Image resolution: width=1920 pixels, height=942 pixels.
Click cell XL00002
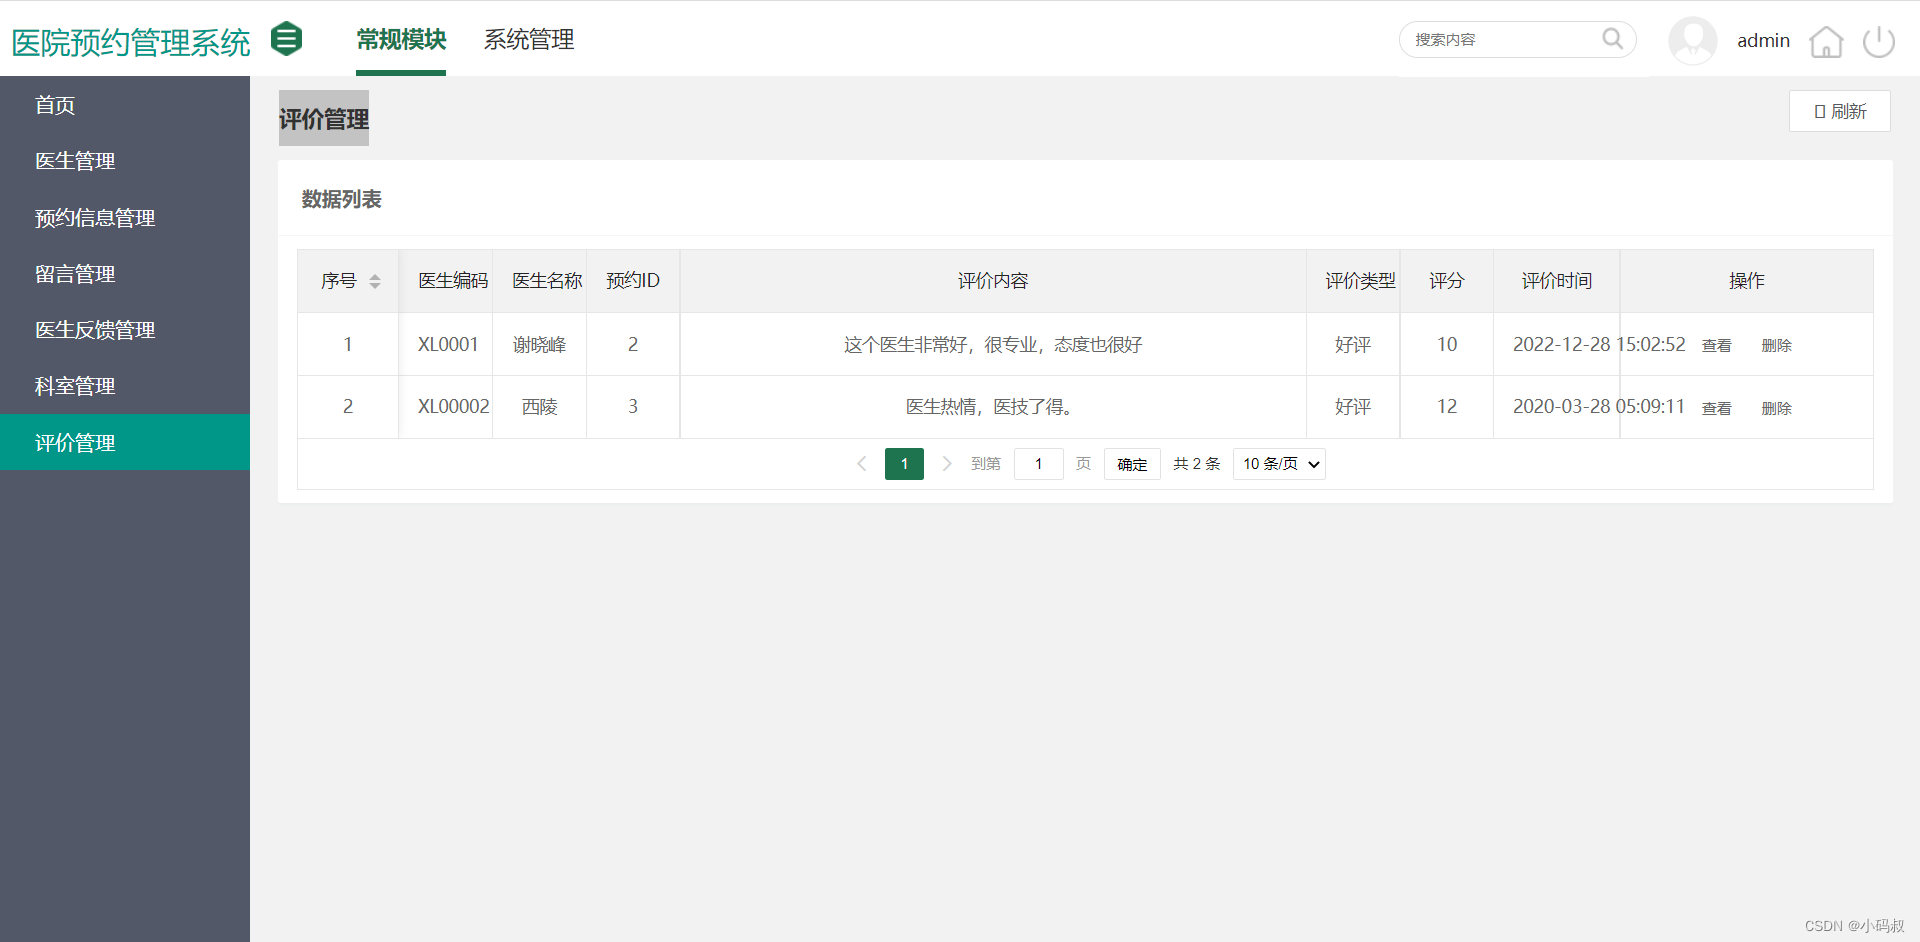pos(454,406)
